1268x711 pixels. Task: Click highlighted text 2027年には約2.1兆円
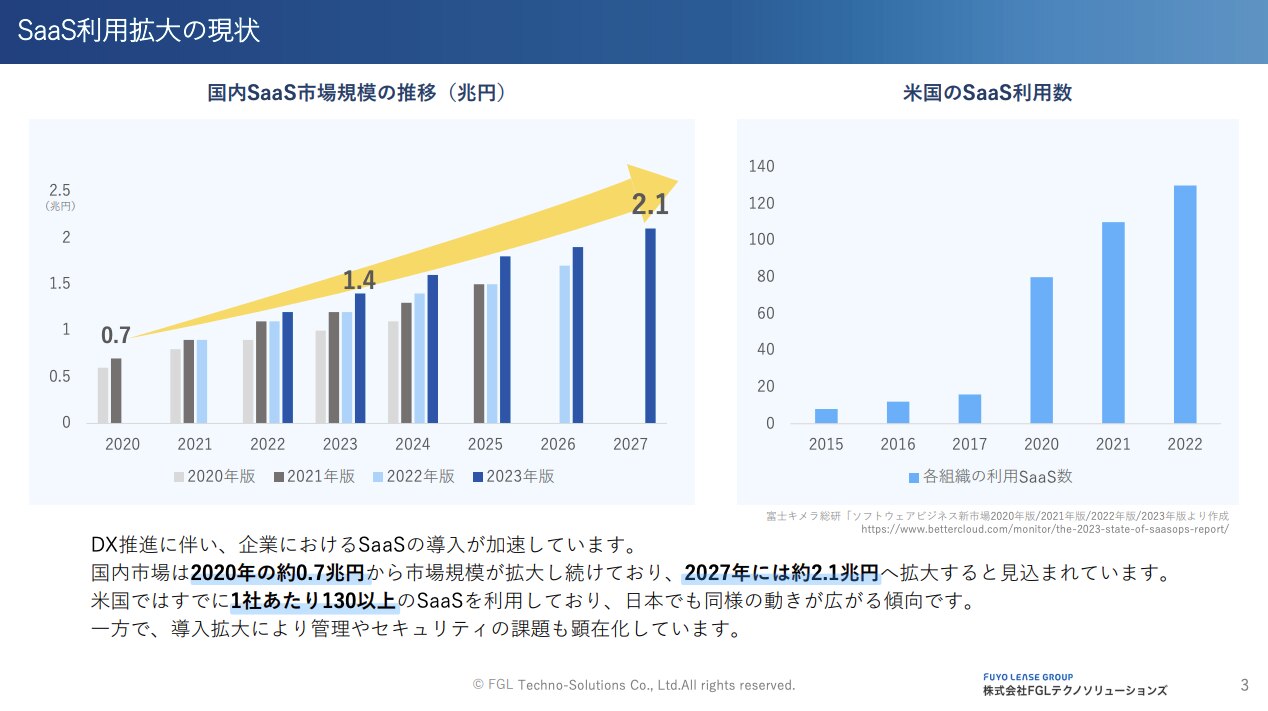click(x=781, y=574)
